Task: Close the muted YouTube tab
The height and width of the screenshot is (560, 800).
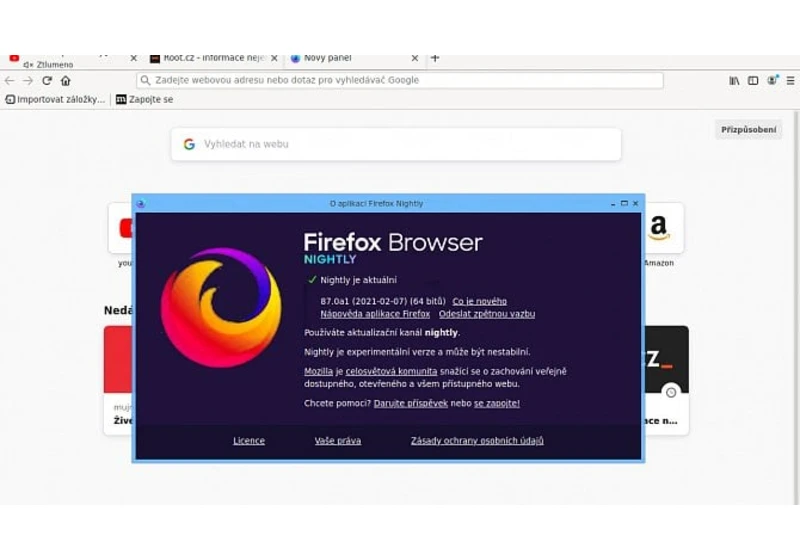Action: click(134, 58)
